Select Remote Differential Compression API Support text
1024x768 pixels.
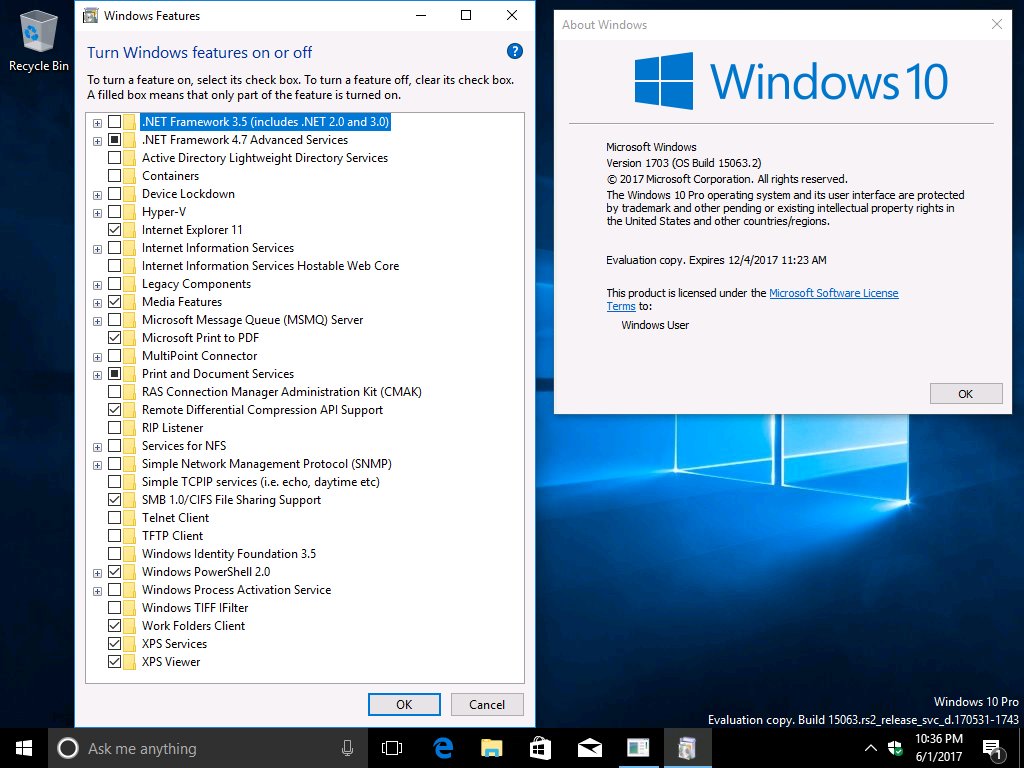click(263, 410)
